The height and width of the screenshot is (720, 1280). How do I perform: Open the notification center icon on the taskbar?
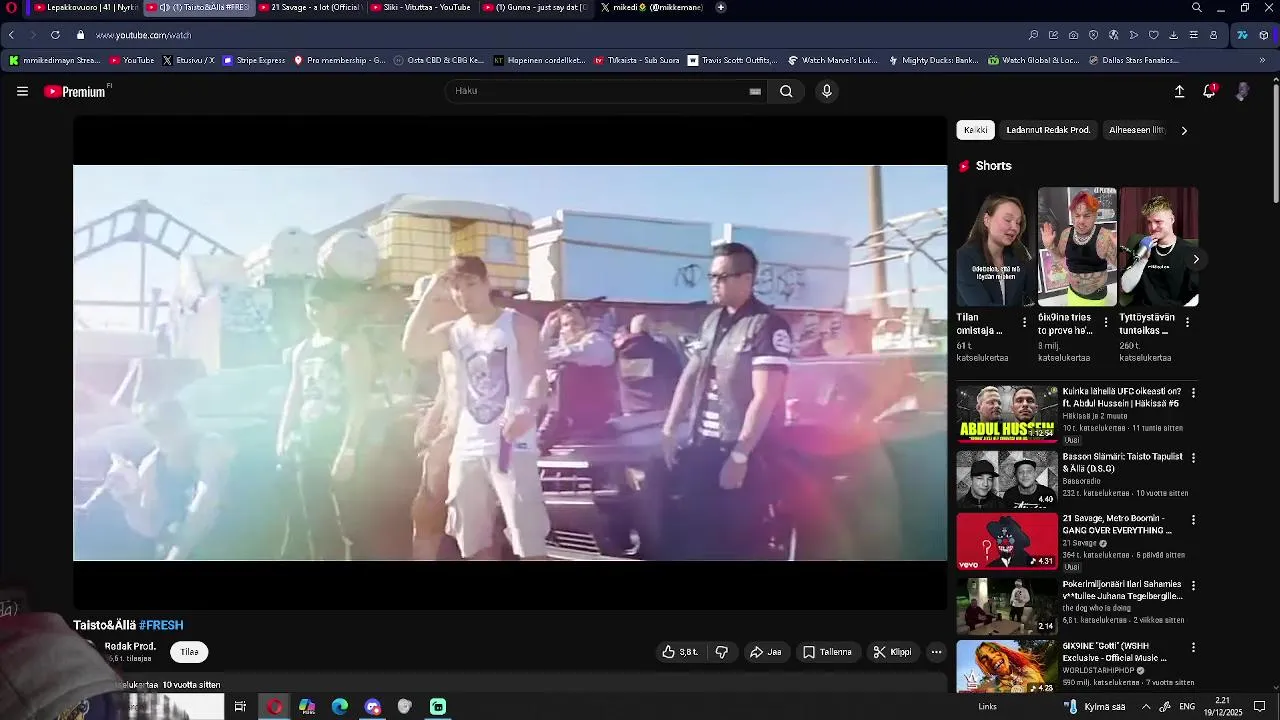tap(1260, 706)
